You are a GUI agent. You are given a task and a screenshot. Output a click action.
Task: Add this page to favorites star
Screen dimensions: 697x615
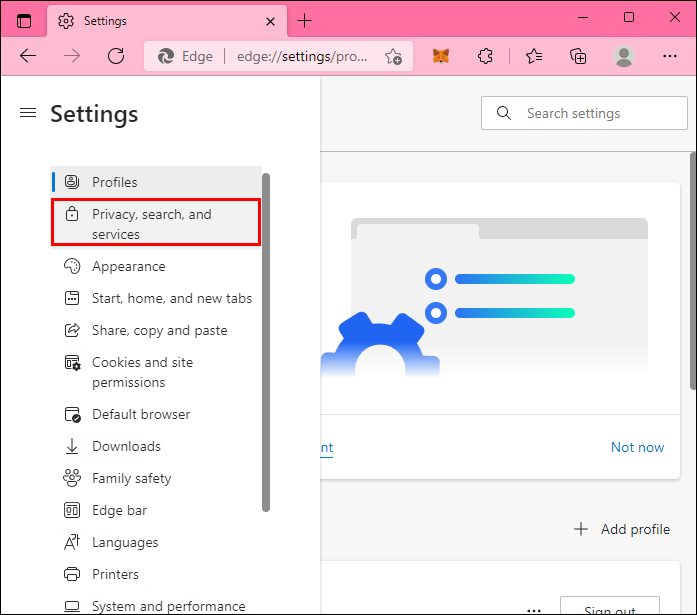(393, 56)
